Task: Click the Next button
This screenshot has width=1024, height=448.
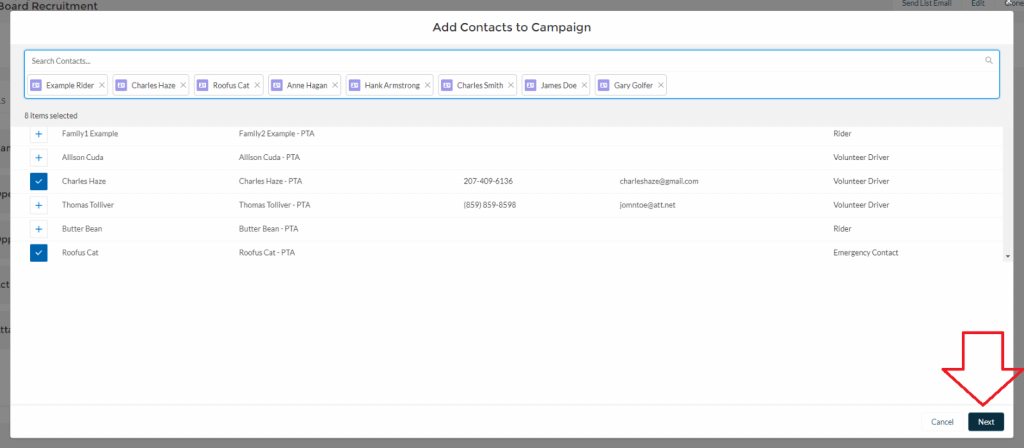Action: pos(985,422)
